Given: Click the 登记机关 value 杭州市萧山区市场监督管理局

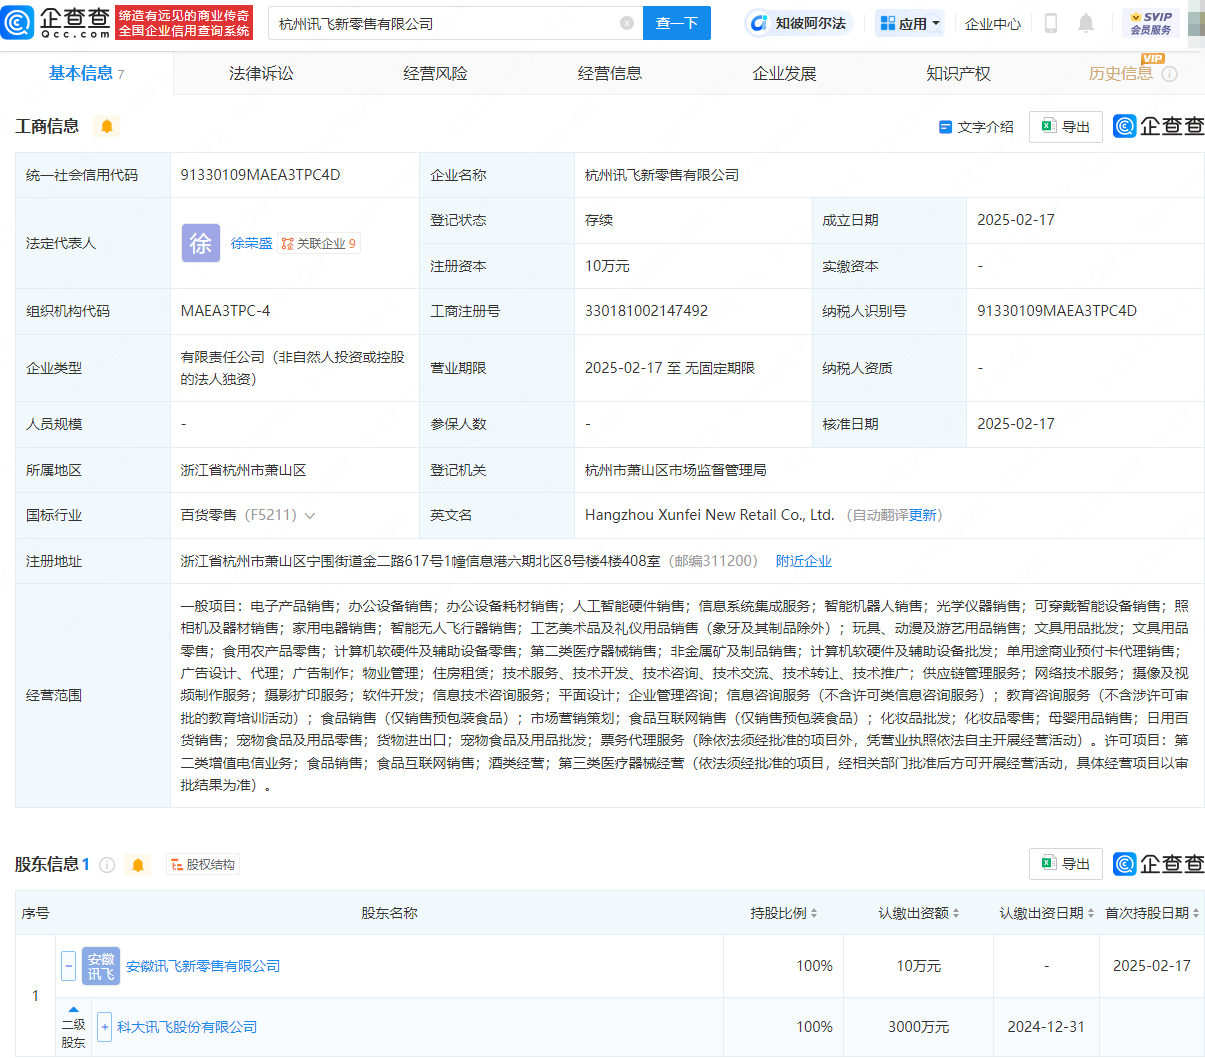Looking at the screenshot, I should click(x=676, y=470).
